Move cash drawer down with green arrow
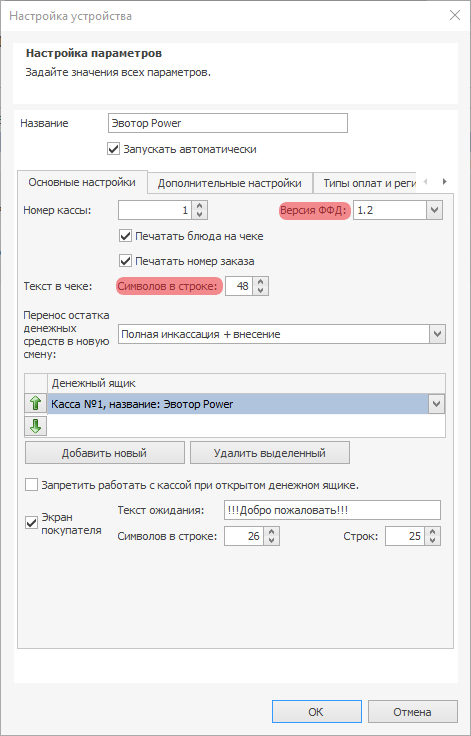This screenshot has width=471, height=736. (36, 426)
